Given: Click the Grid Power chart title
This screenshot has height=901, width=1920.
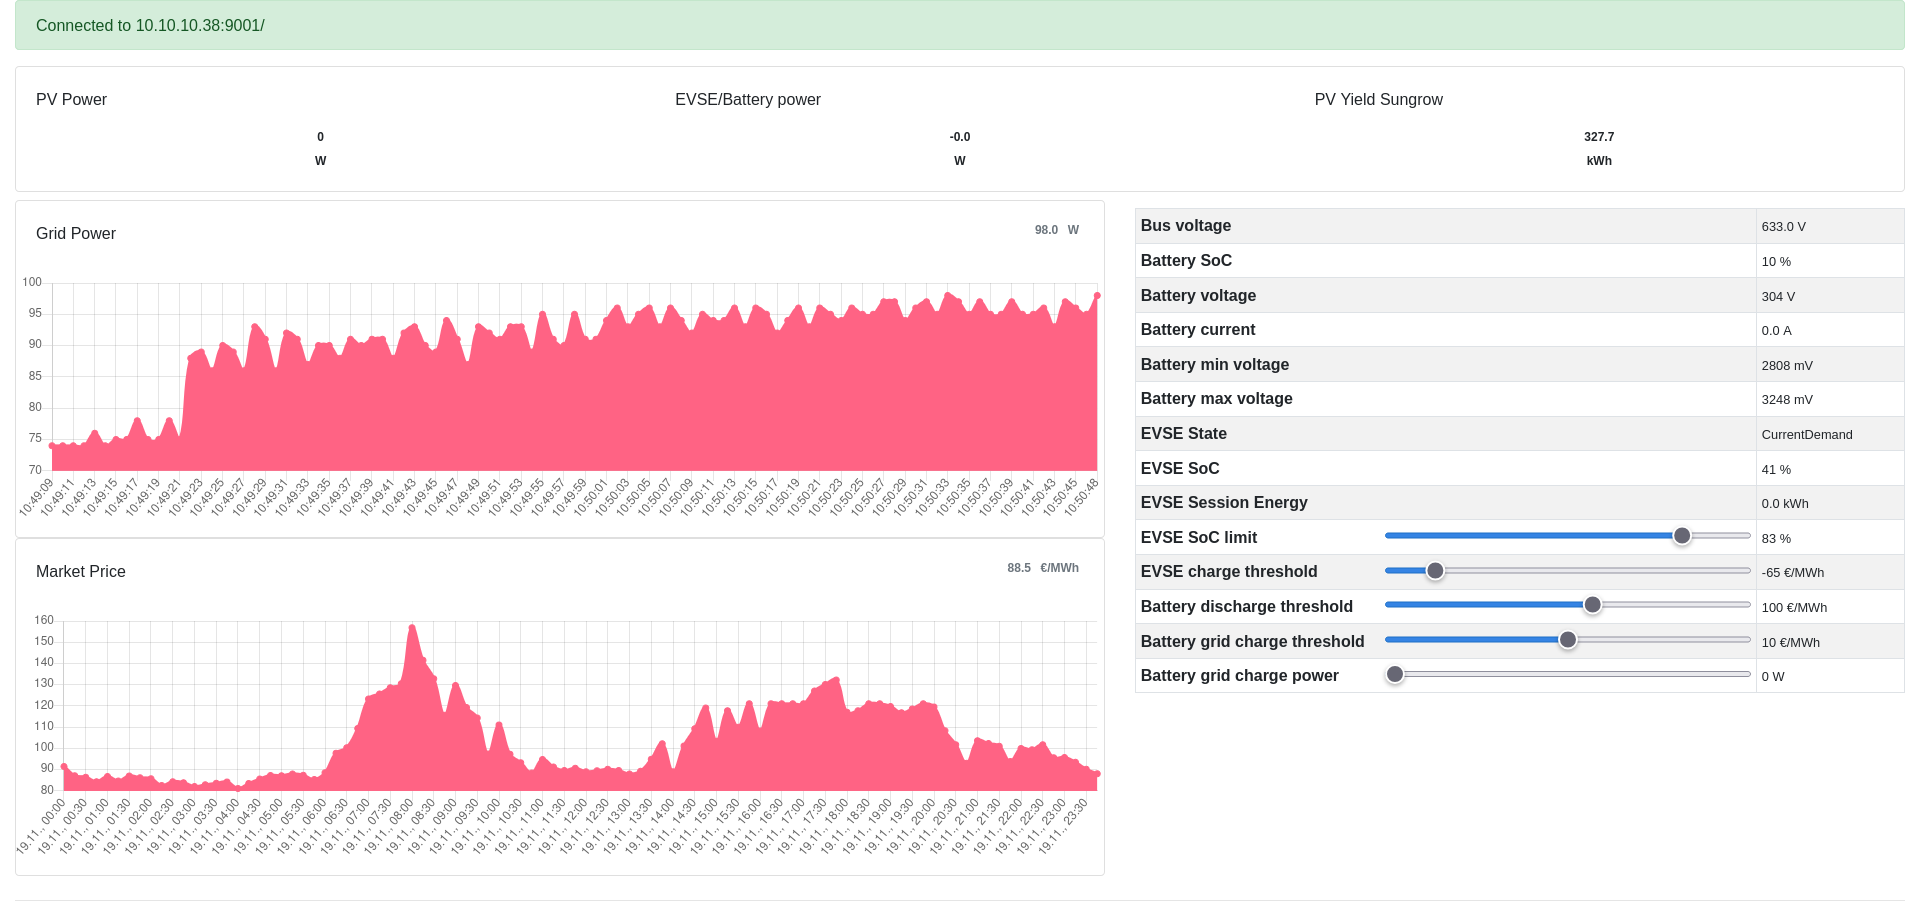Looking at the screenshot, I should pos(76,233).
